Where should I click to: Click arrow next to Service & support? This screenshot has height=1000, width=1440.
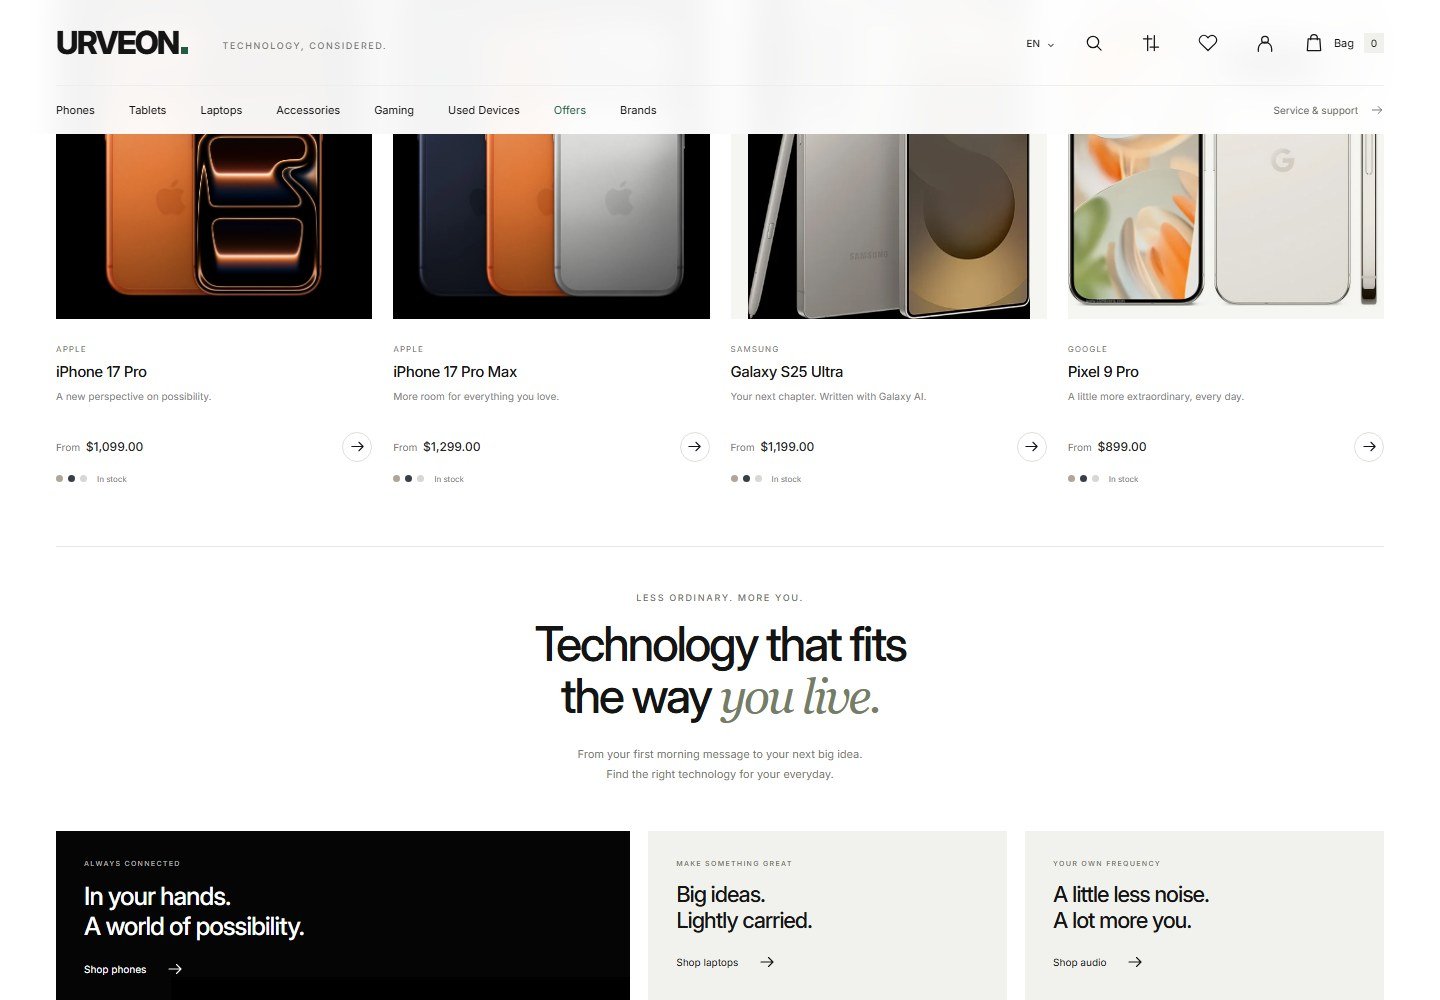tap(1377, 110)
